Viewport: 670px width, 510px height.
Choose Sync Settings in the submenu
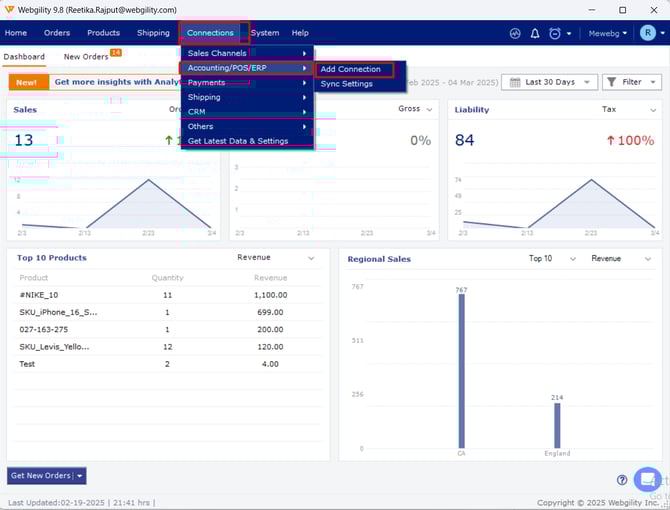(346, 84)
